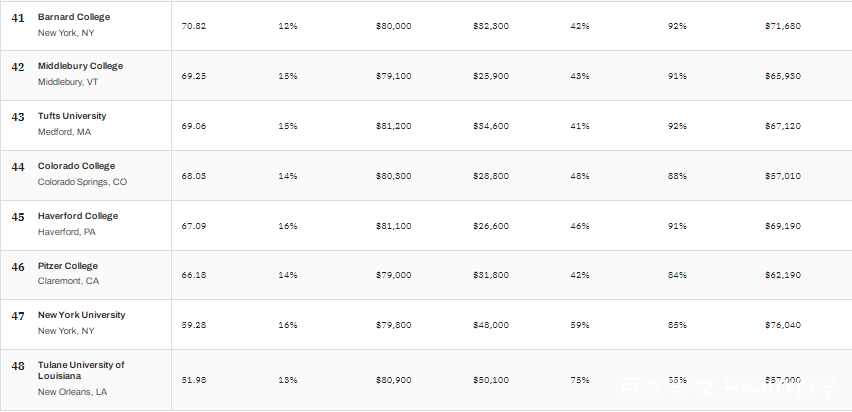Click Barnard score 70.82
The height and width of the screenshot is (412, 852).
tap(194, 26)
